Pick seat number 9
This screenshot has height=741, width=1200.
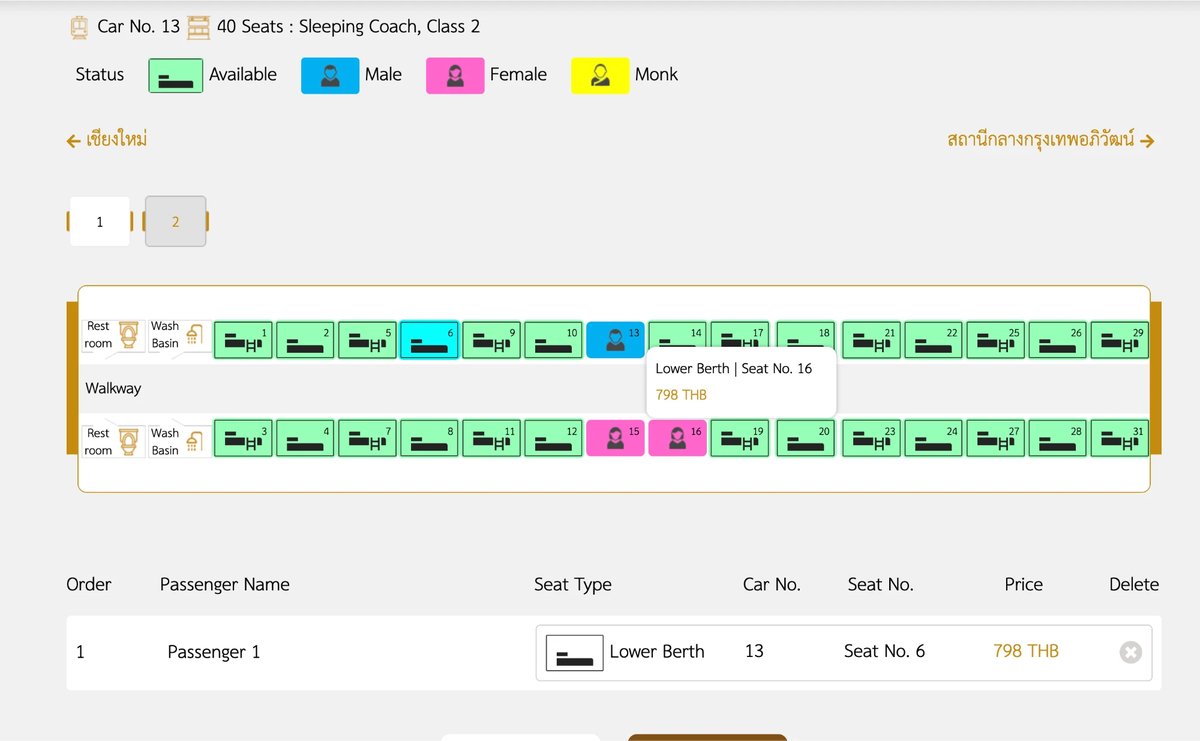coord(491,340)
